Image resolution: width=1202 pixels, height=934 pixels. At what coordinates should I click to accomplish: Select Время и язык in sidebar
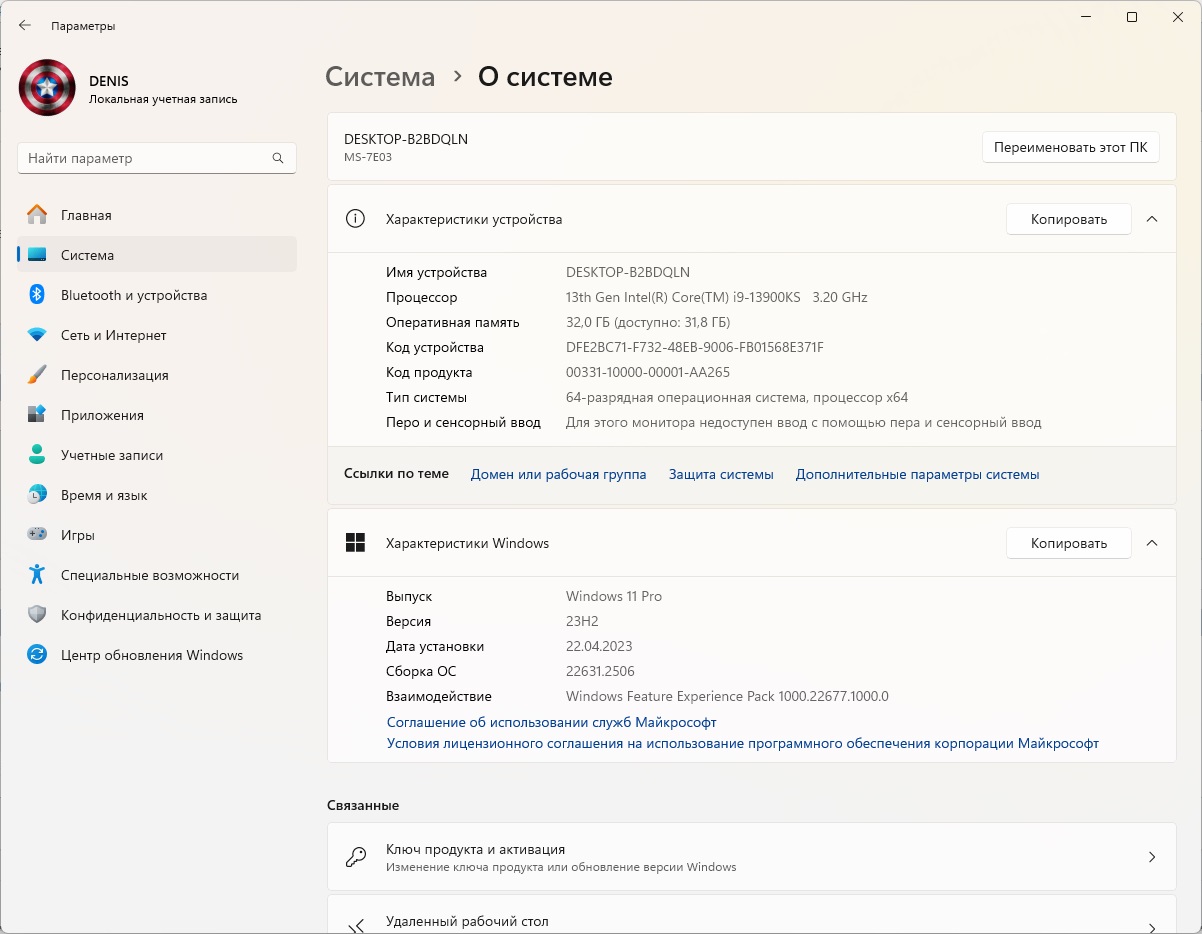tap(104, 495)
